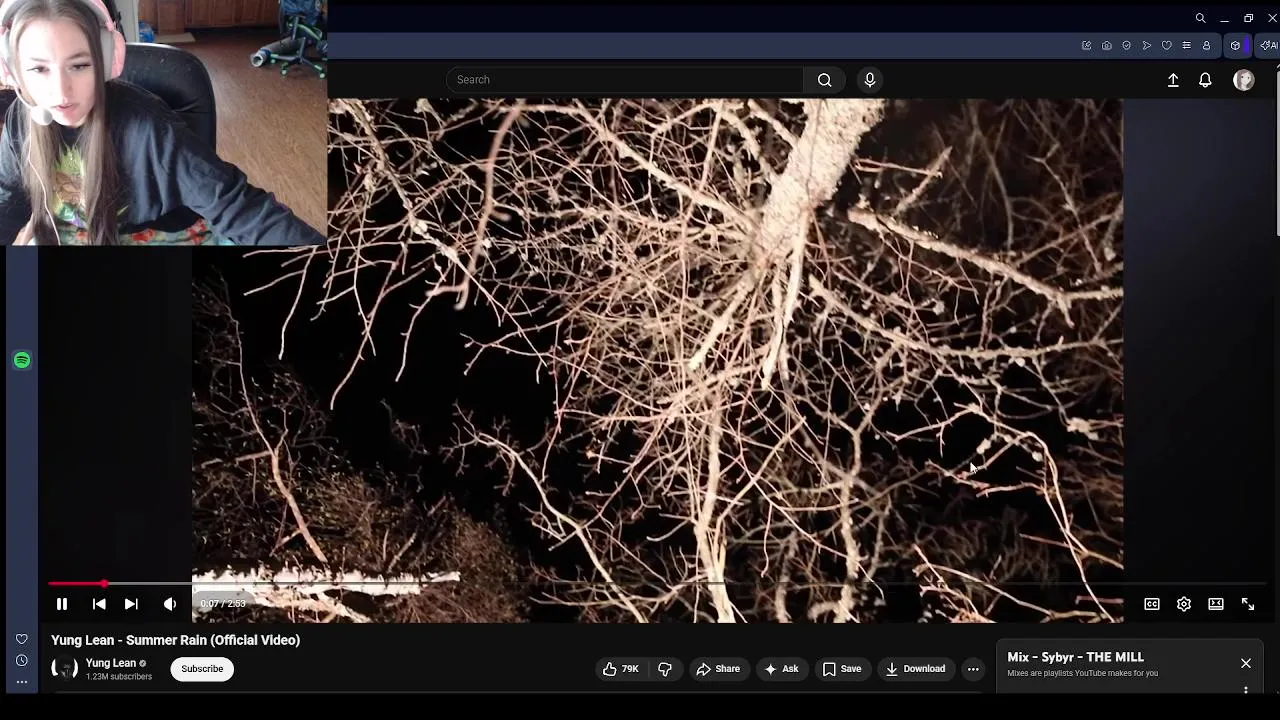Open the browser profile account icon
The height and width of the screenshot is (720, 1280).
[x=1206, y=46]
